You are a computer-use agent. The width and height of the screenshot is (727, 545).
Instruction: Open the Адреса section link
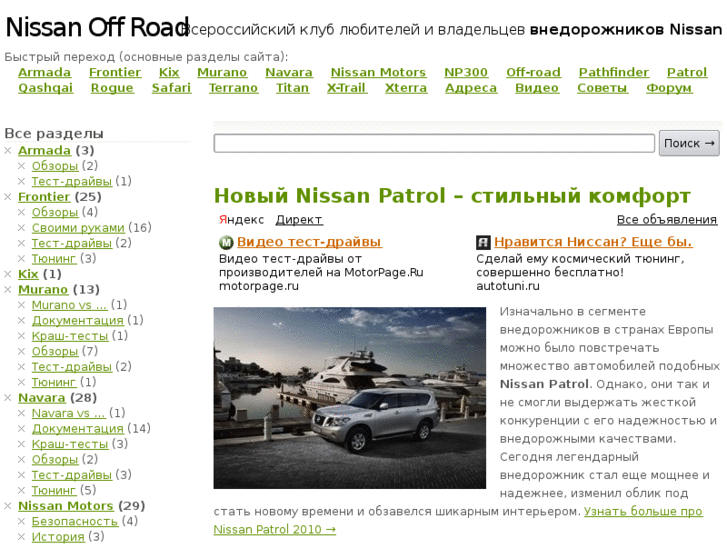471,88
